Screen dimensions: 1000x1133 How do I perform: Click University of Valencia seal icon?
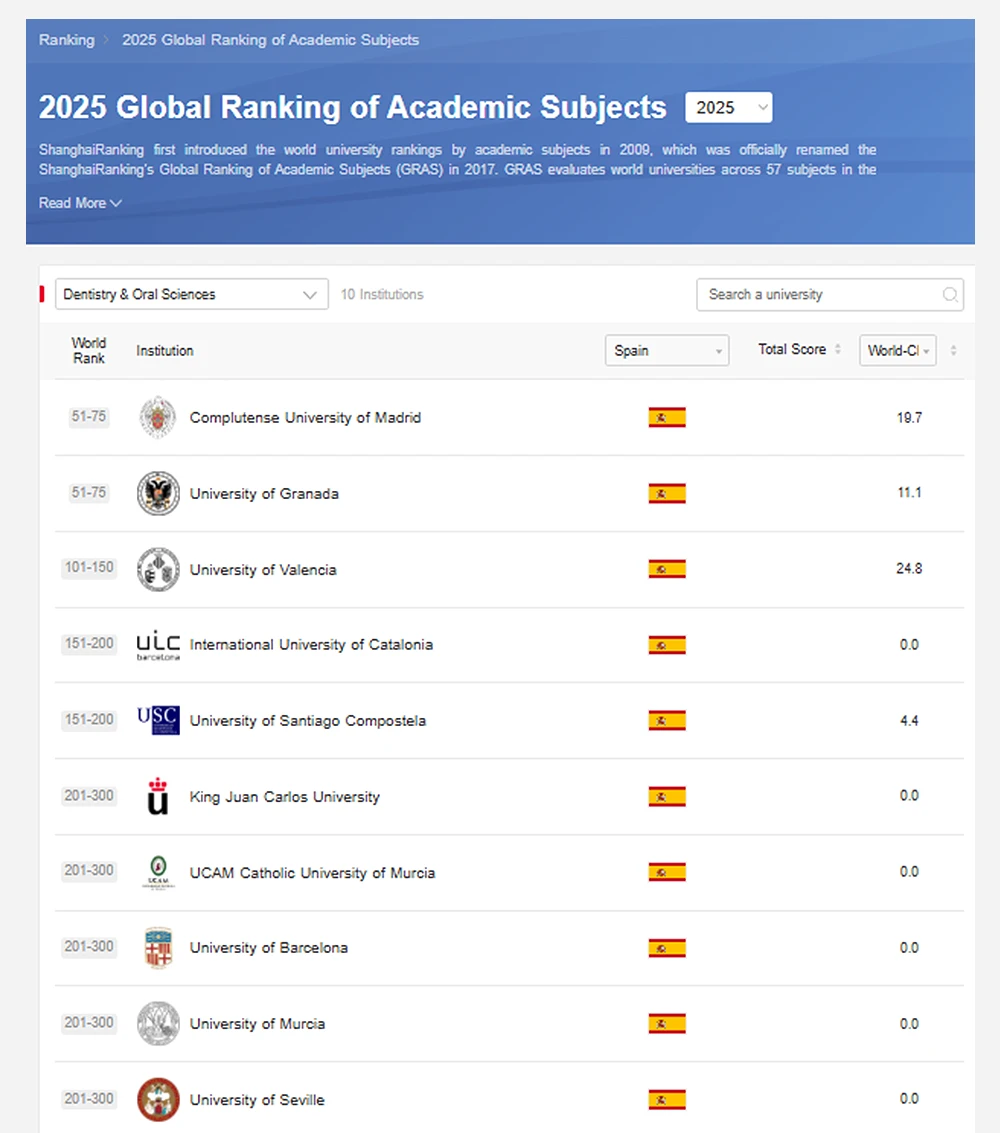158,569
